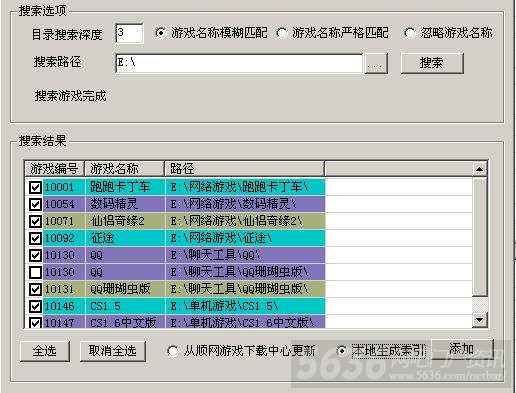Uncheck the 10001 跑跑卡丁车 checkbox
This screenshot has height=393, width=516.
coord(35,187)
